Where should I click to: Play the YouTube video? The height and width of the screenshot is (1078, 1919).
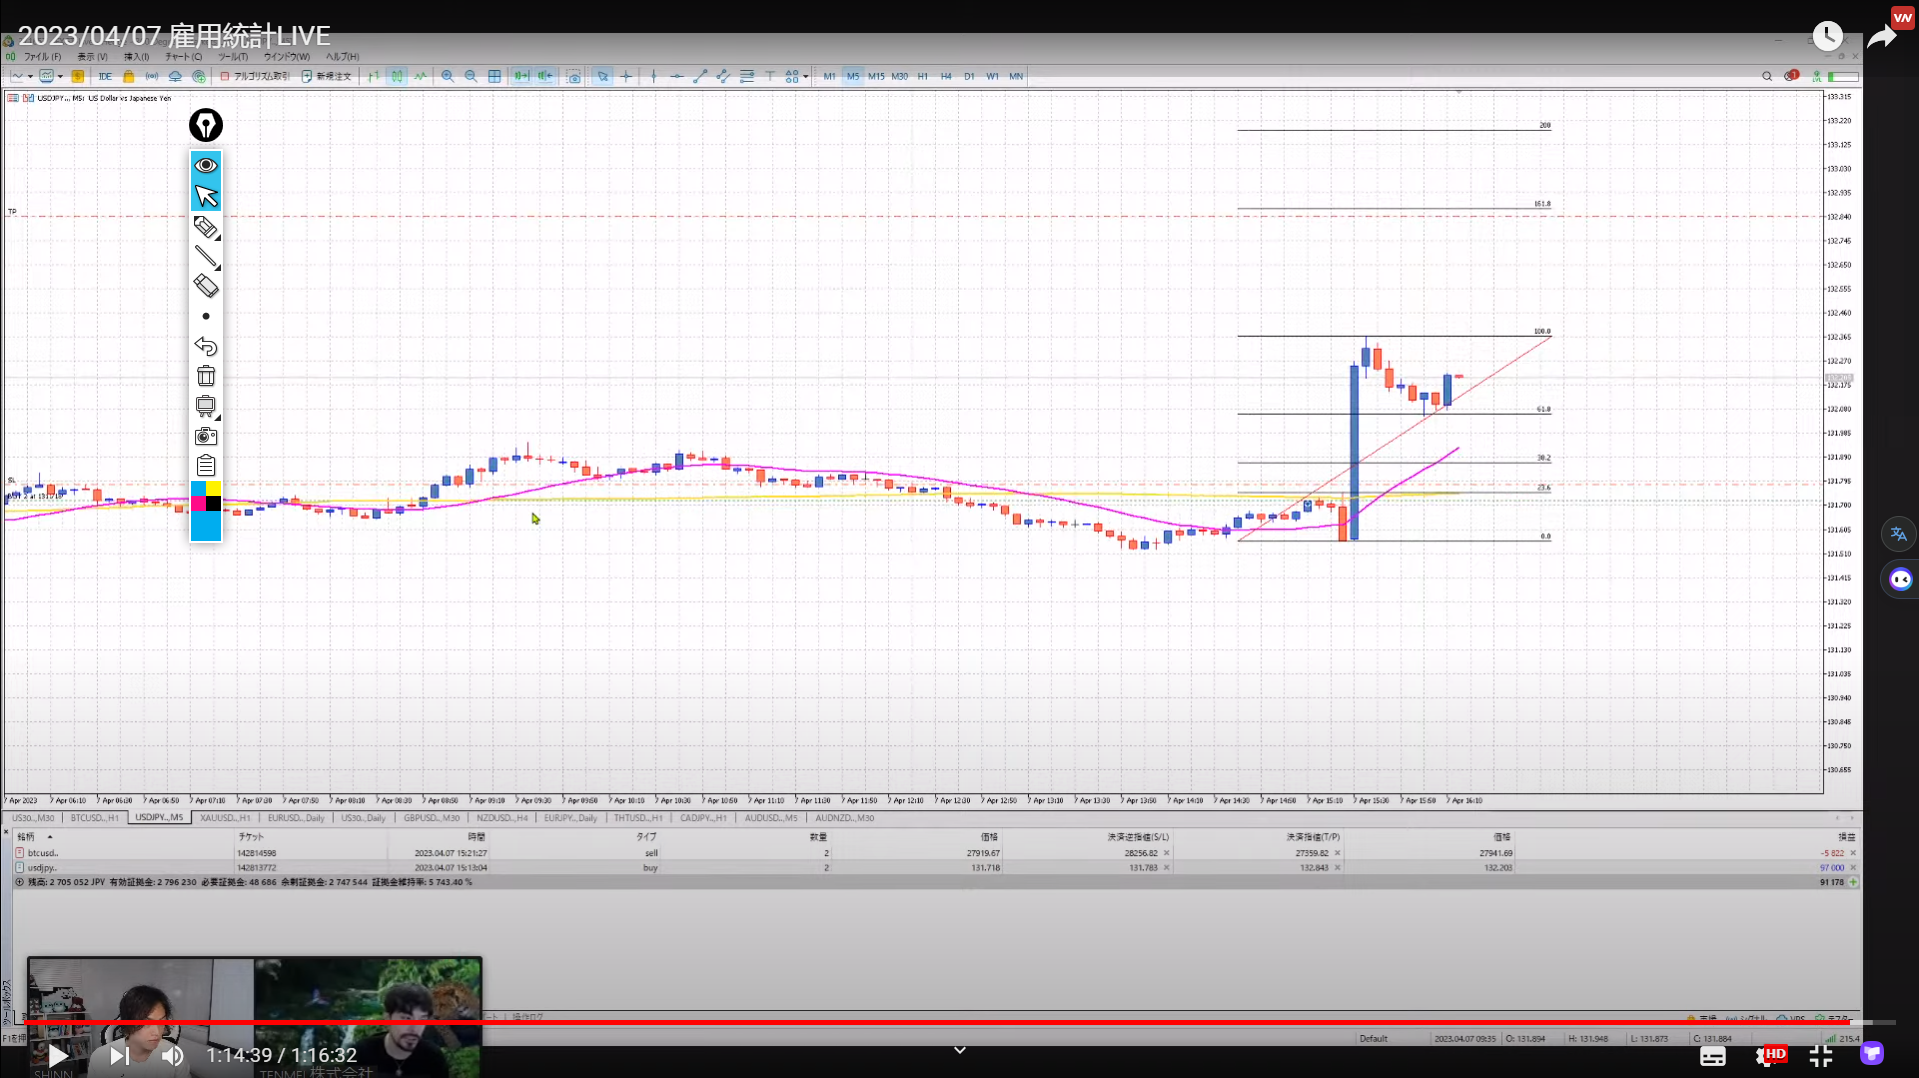click(x=58, y=1055)
